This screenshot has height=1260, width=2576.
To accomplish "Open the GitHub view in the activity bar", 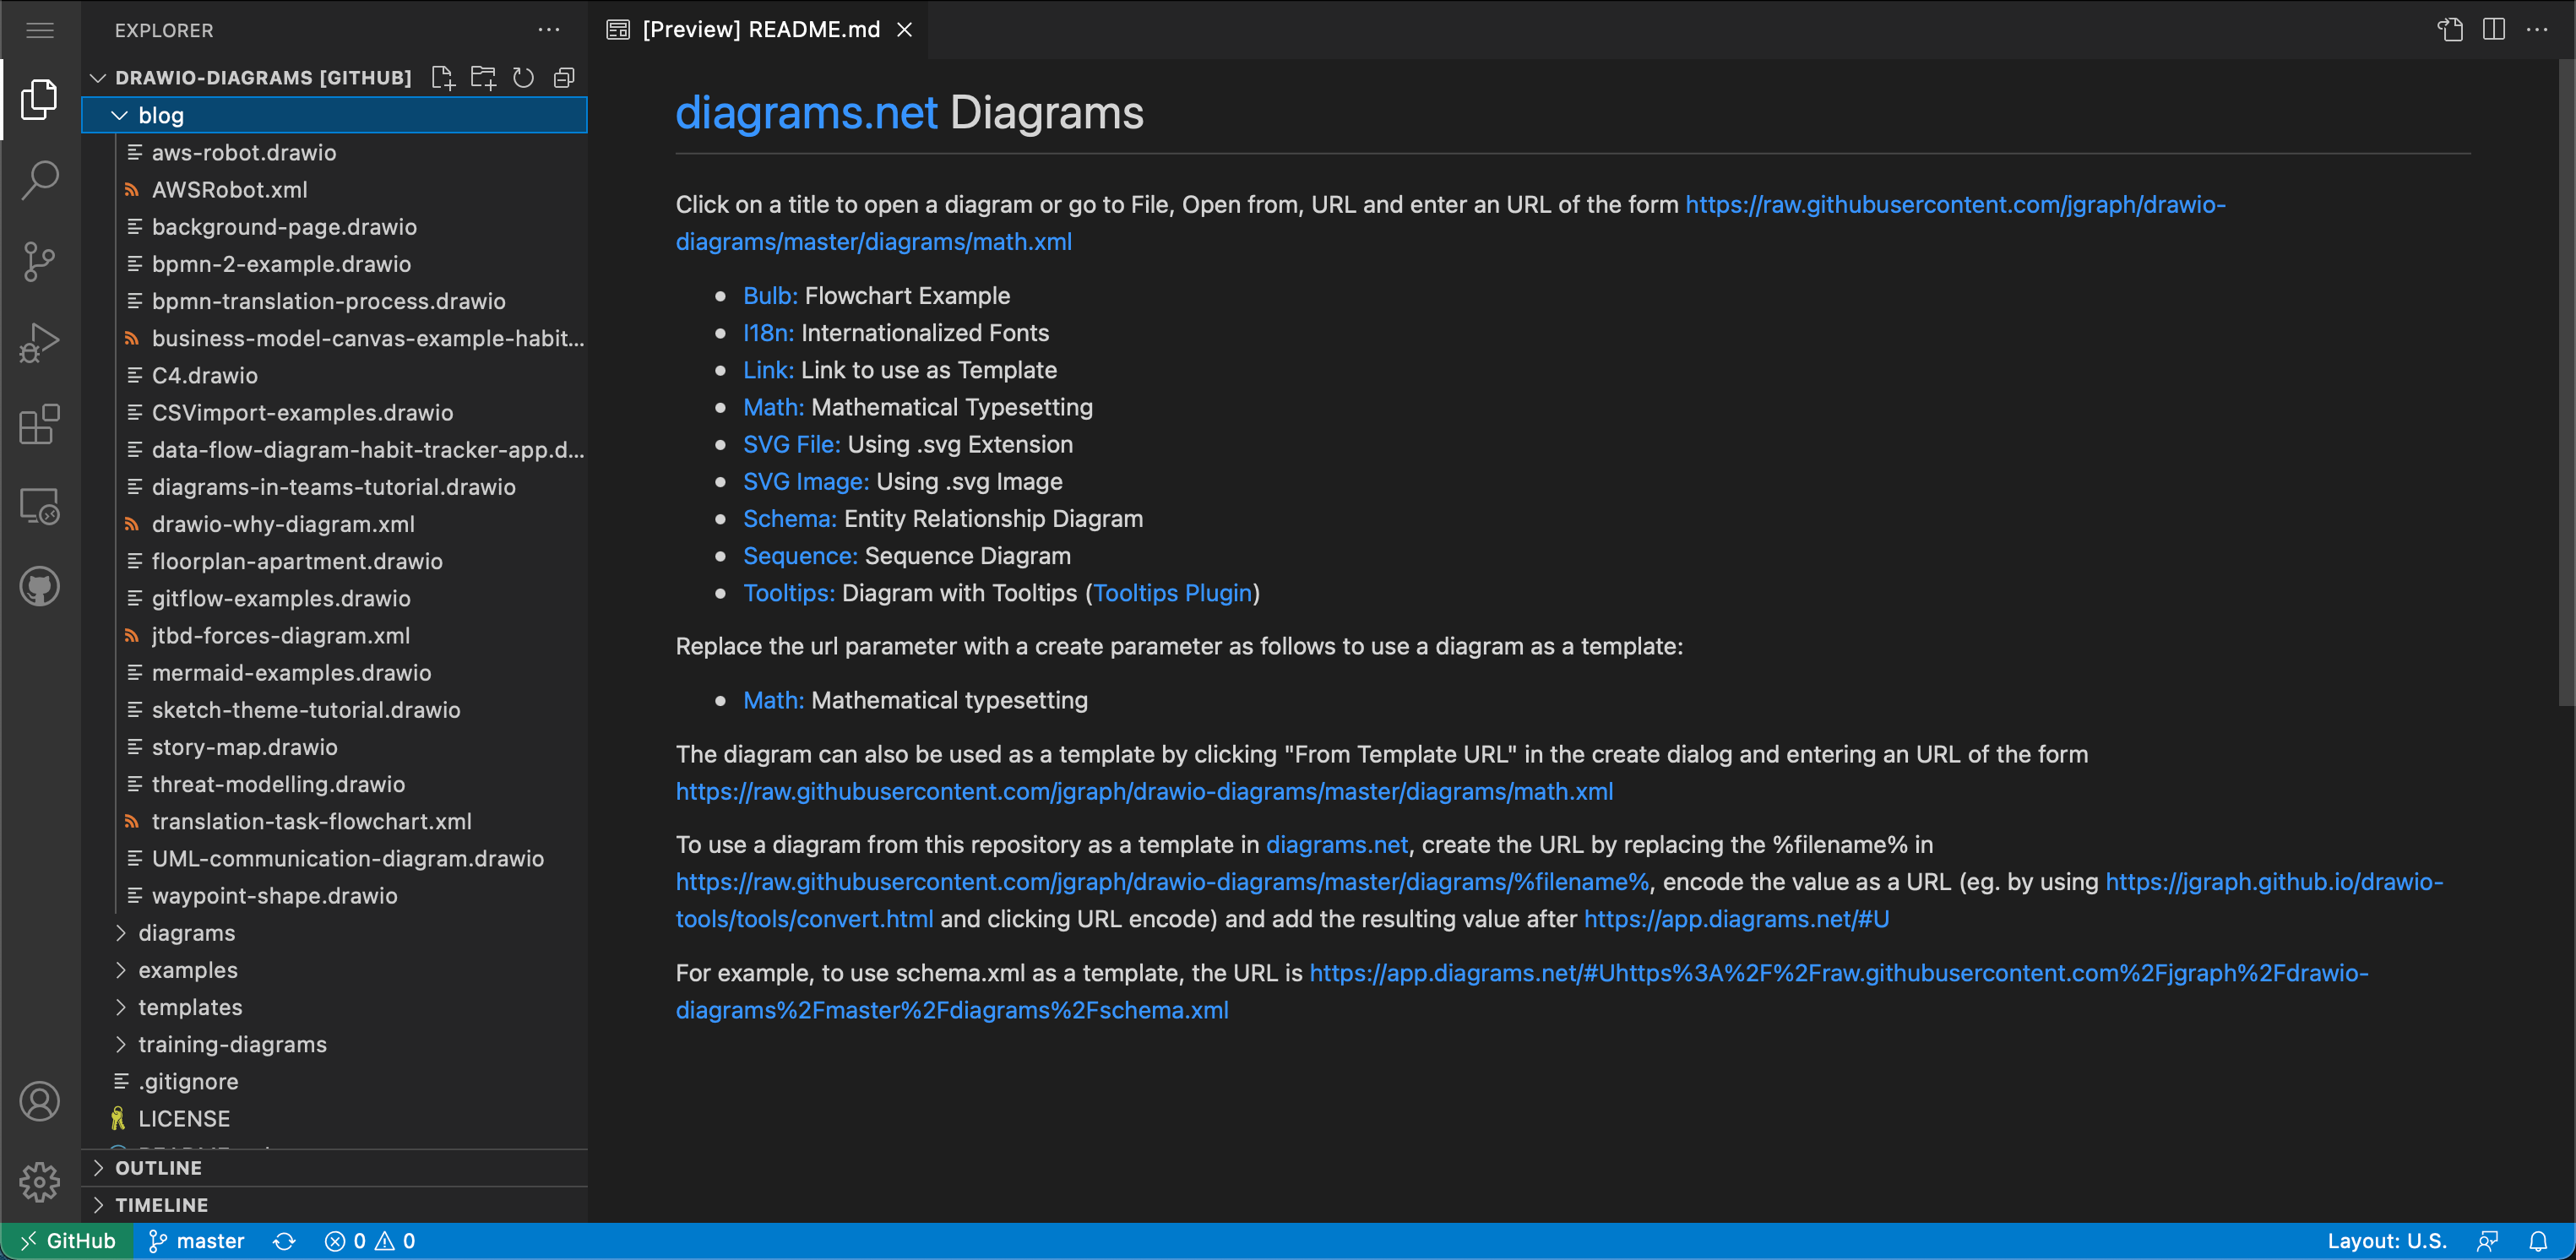I will point(39,587).
